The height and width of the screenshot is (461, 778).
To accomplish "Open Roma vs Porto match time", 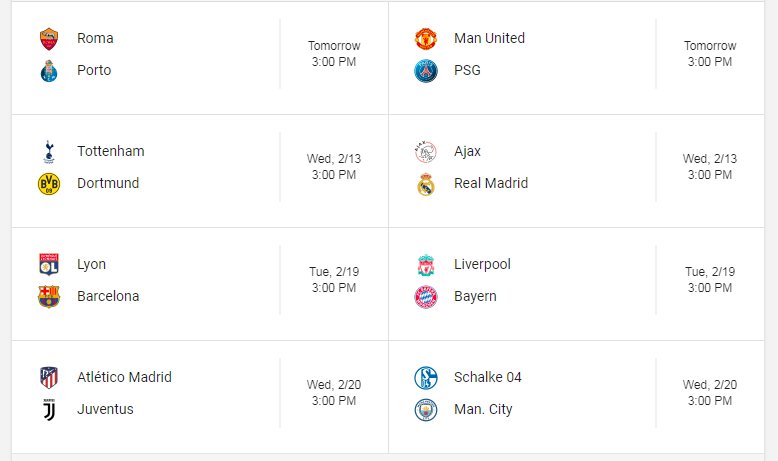I will click(334, 54).
